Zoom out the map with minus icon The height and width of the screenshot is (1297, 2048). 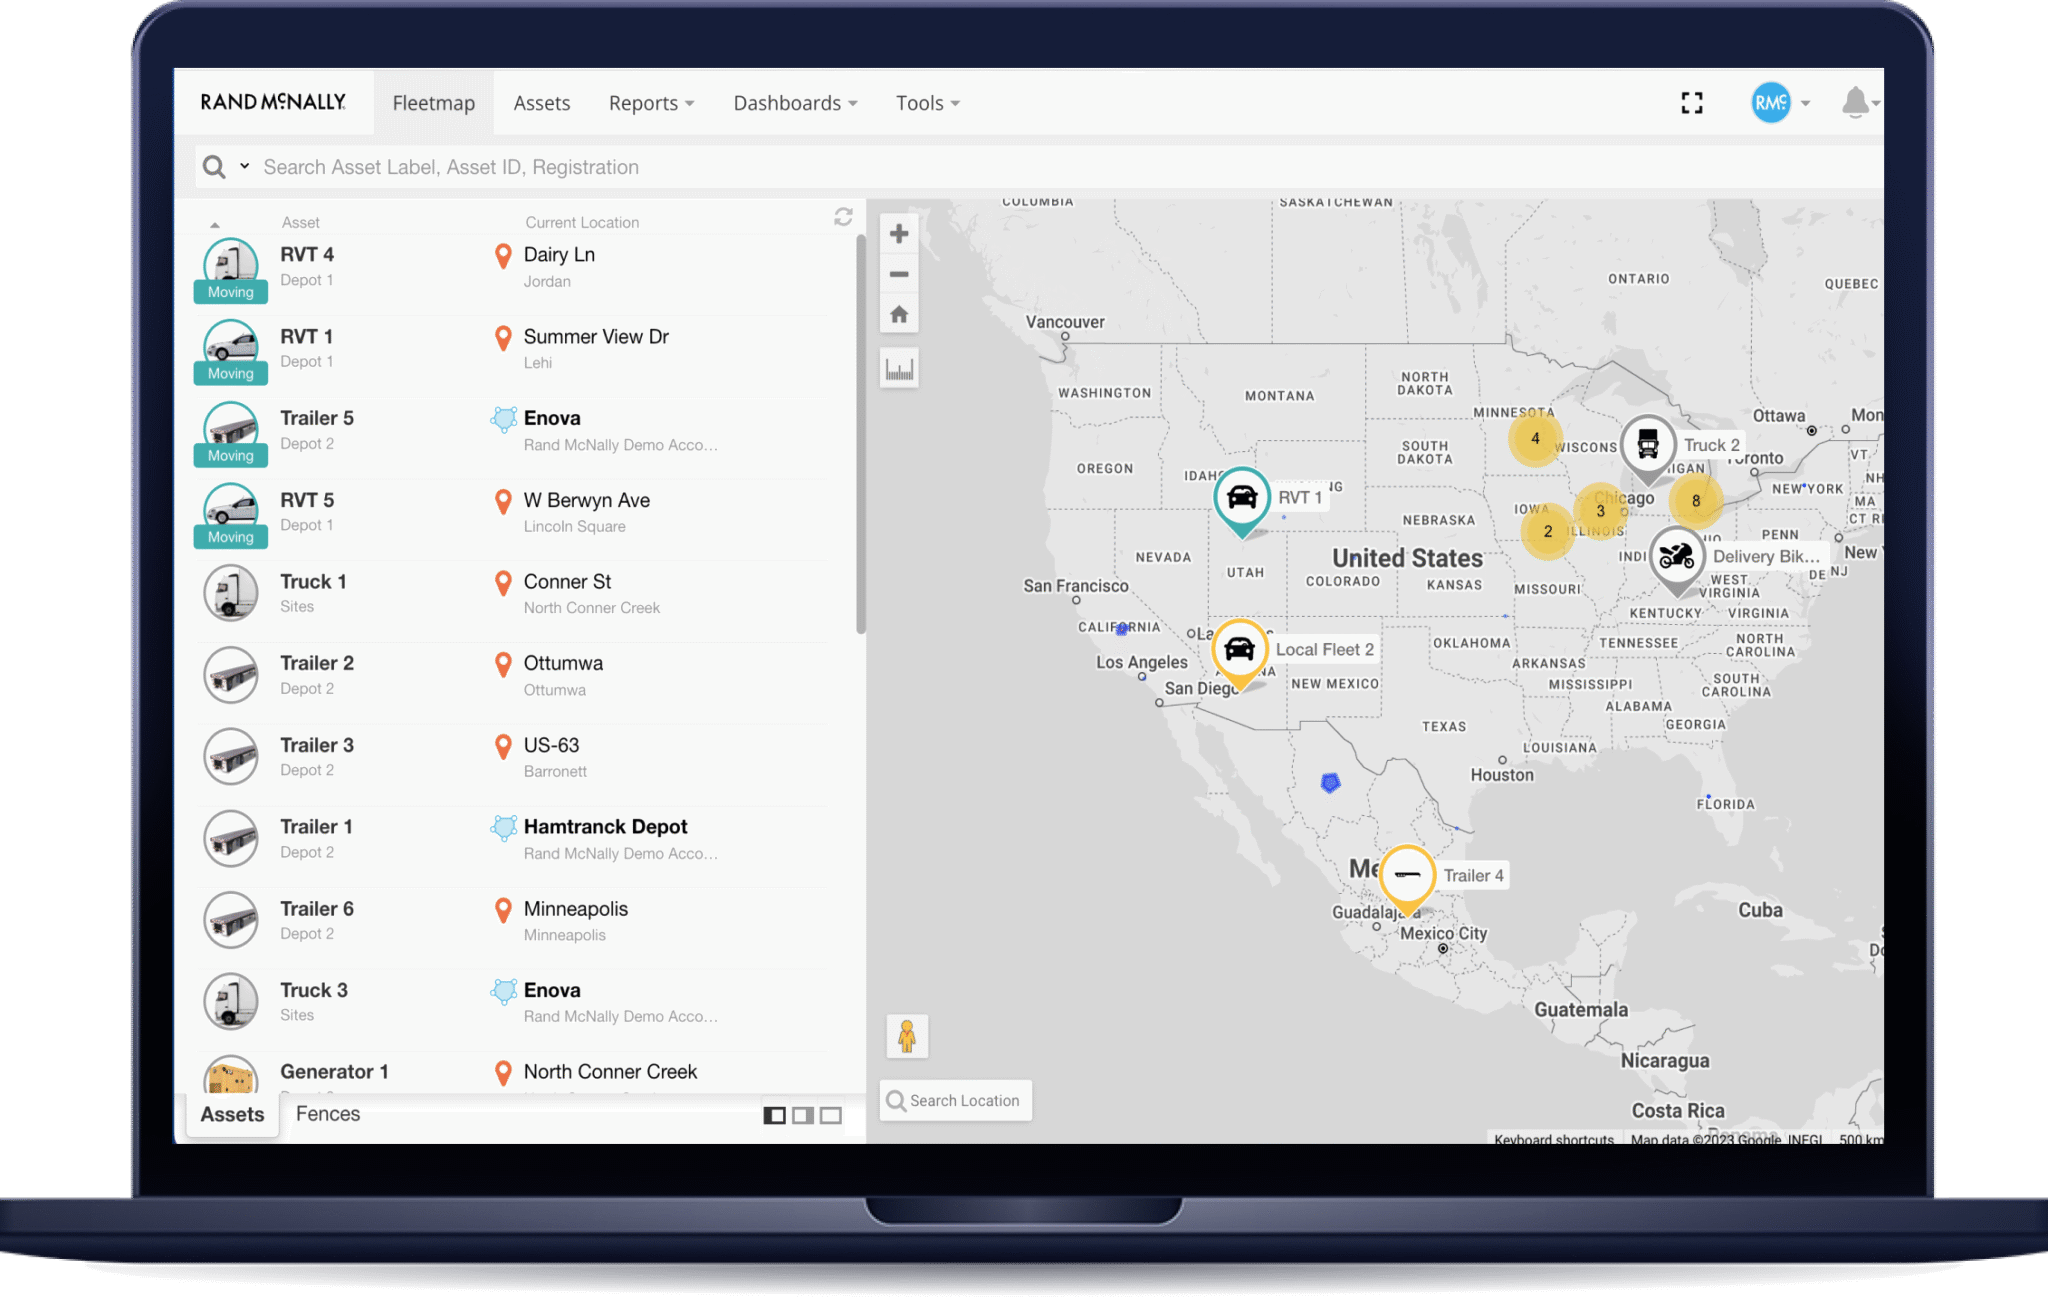[898, 273]
